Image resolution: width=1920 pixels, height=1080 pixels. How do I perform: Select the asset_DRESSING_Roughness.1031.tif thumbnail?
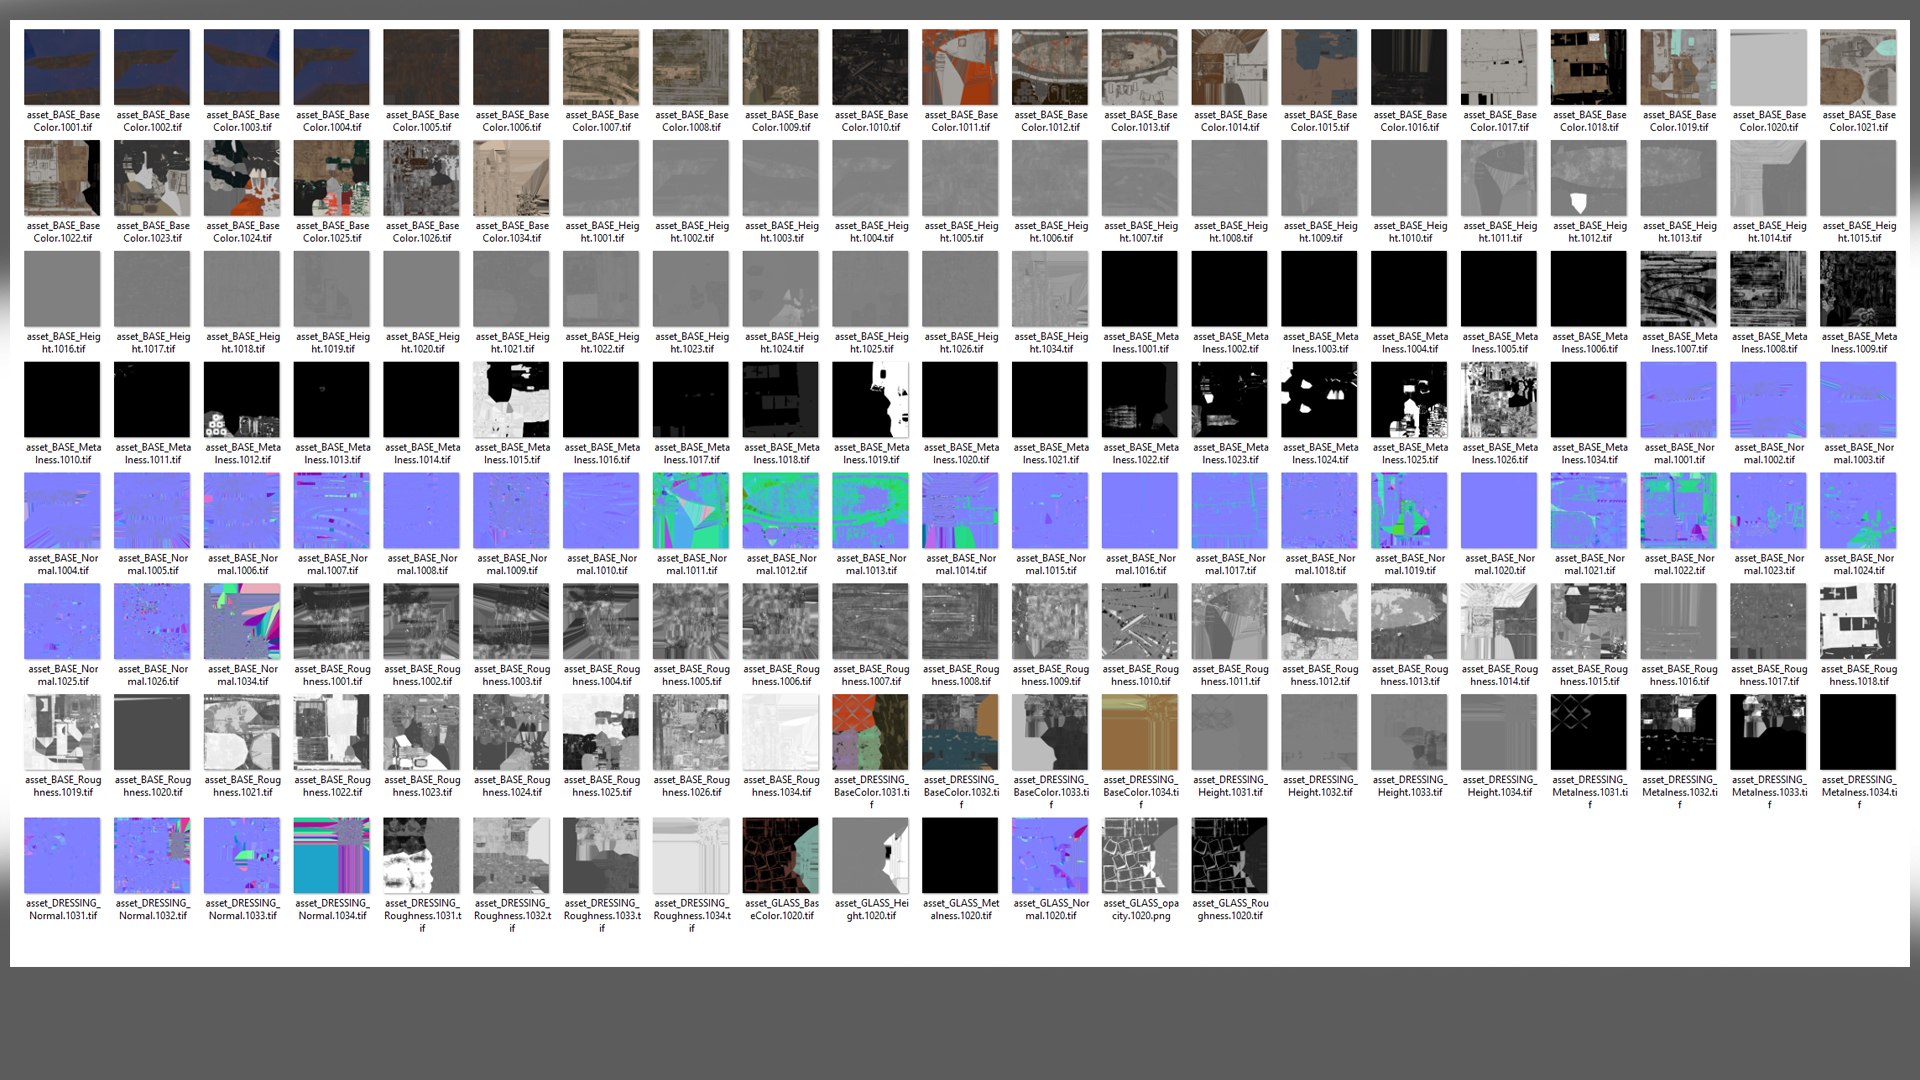coord(421,856)
